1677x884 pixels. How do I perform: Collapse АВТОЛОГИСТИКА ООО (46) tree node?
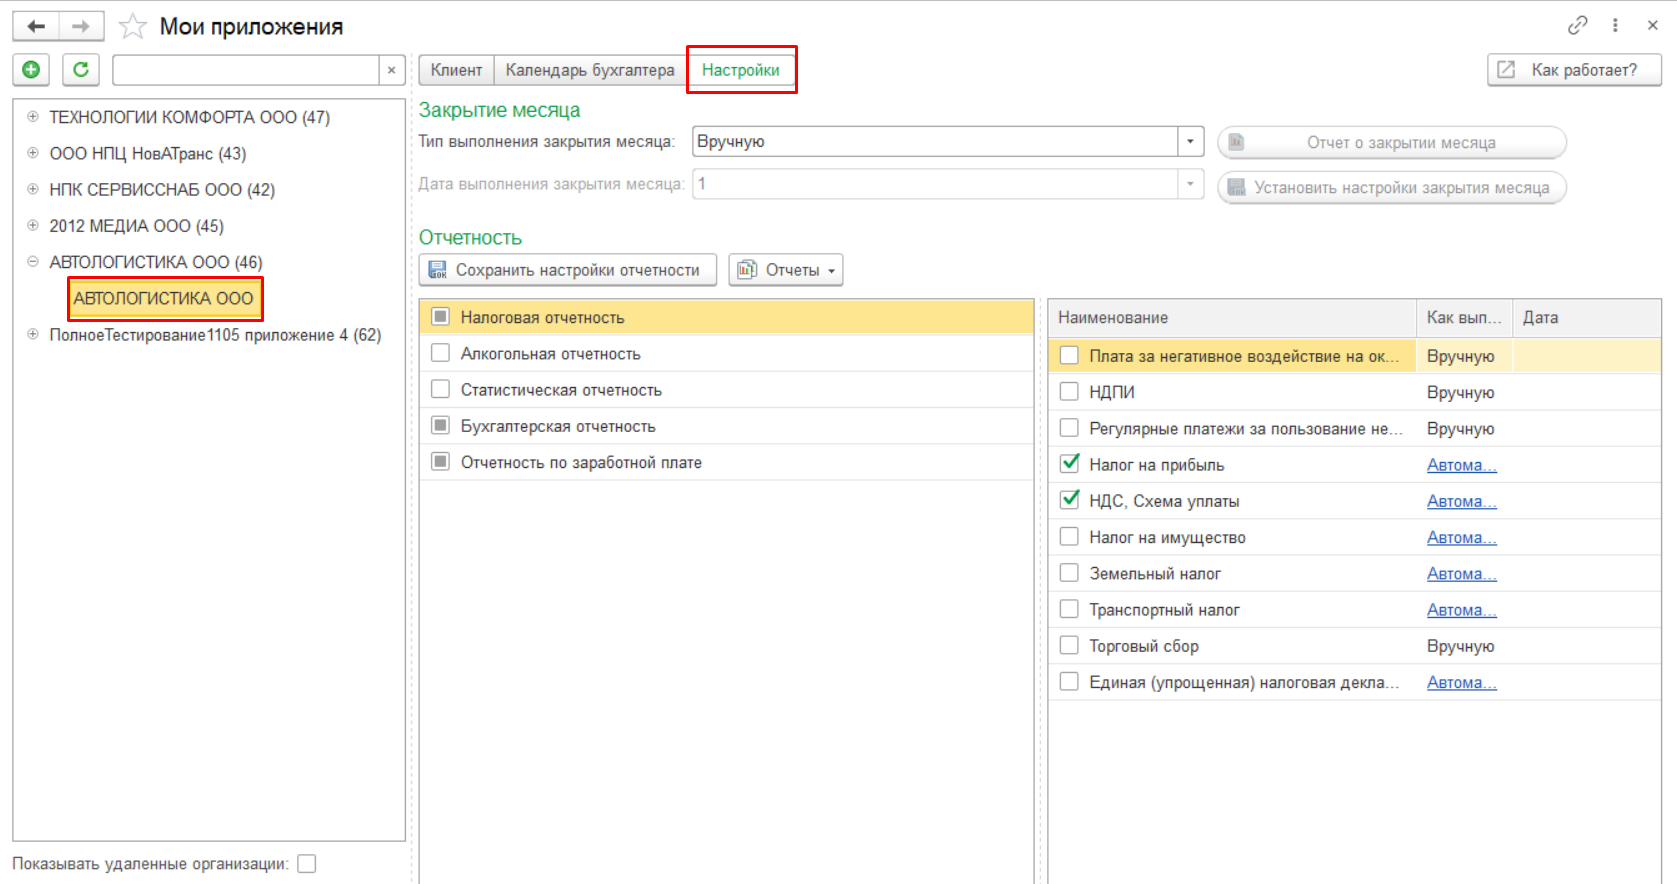(33, 262)
